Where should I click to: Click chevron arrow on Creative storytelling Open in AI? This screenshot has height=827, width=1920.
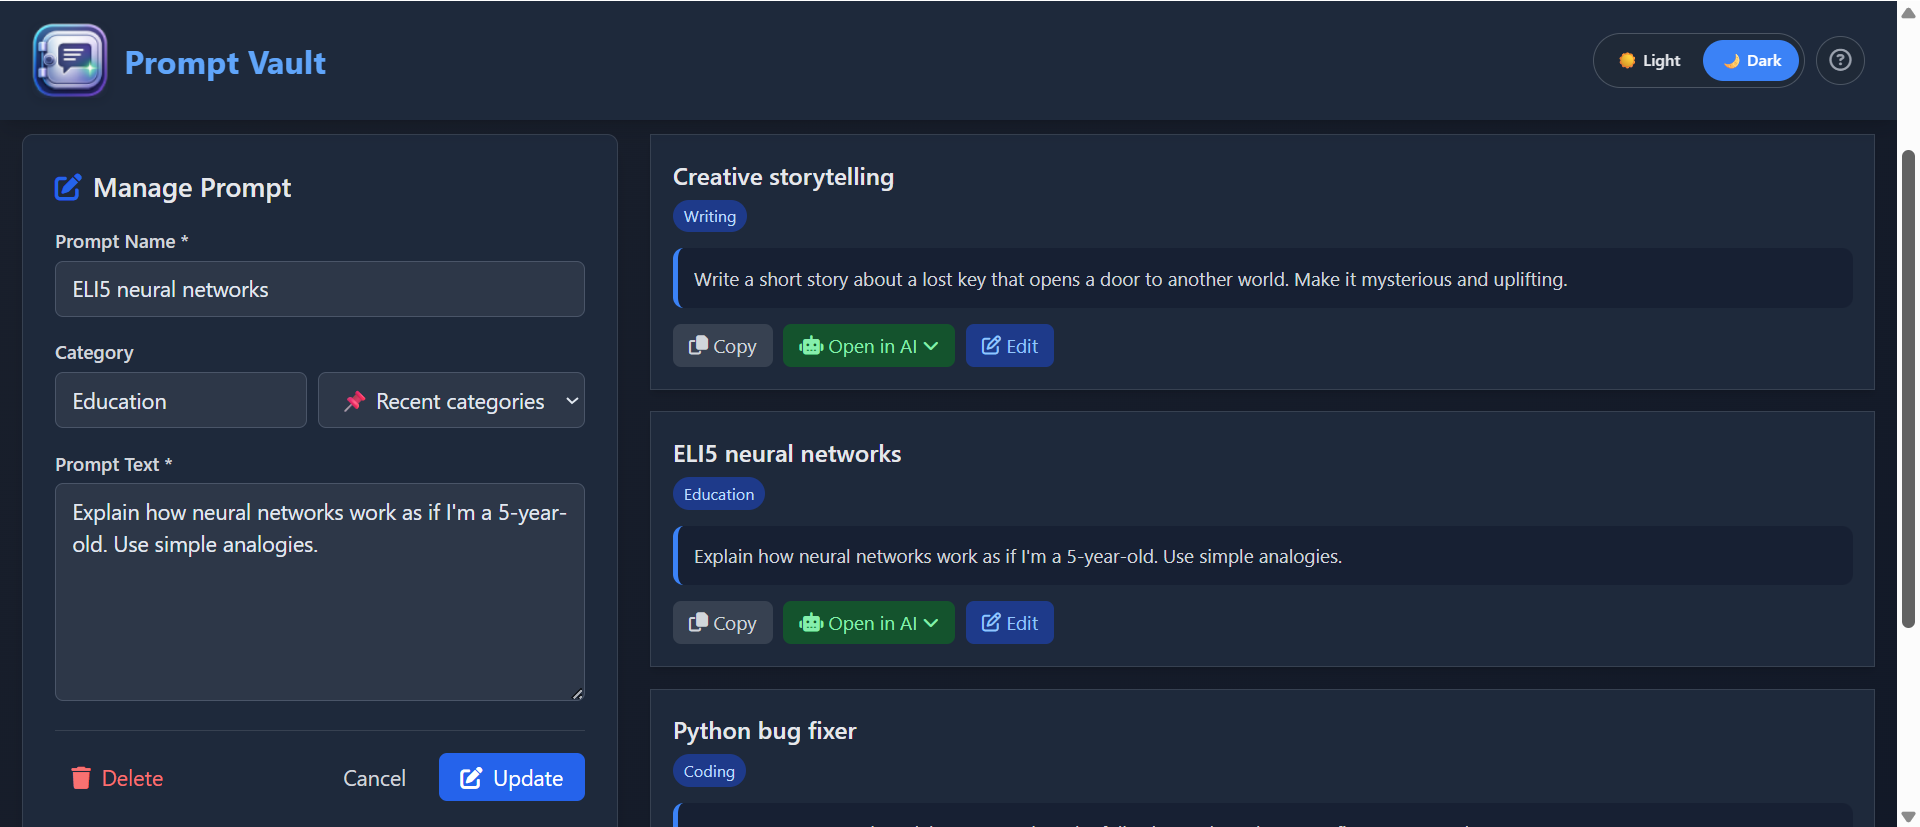pos(931,346)
